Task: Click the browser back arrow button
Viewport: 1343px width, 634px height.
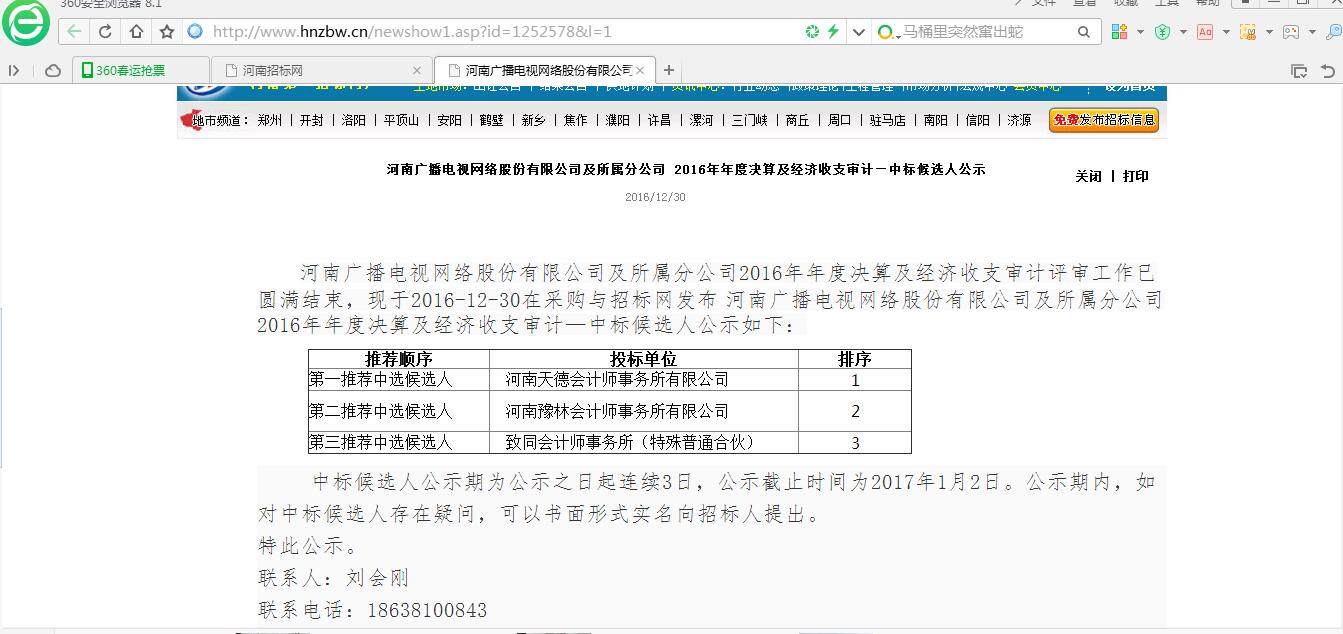Action: (x=74, y=32)
